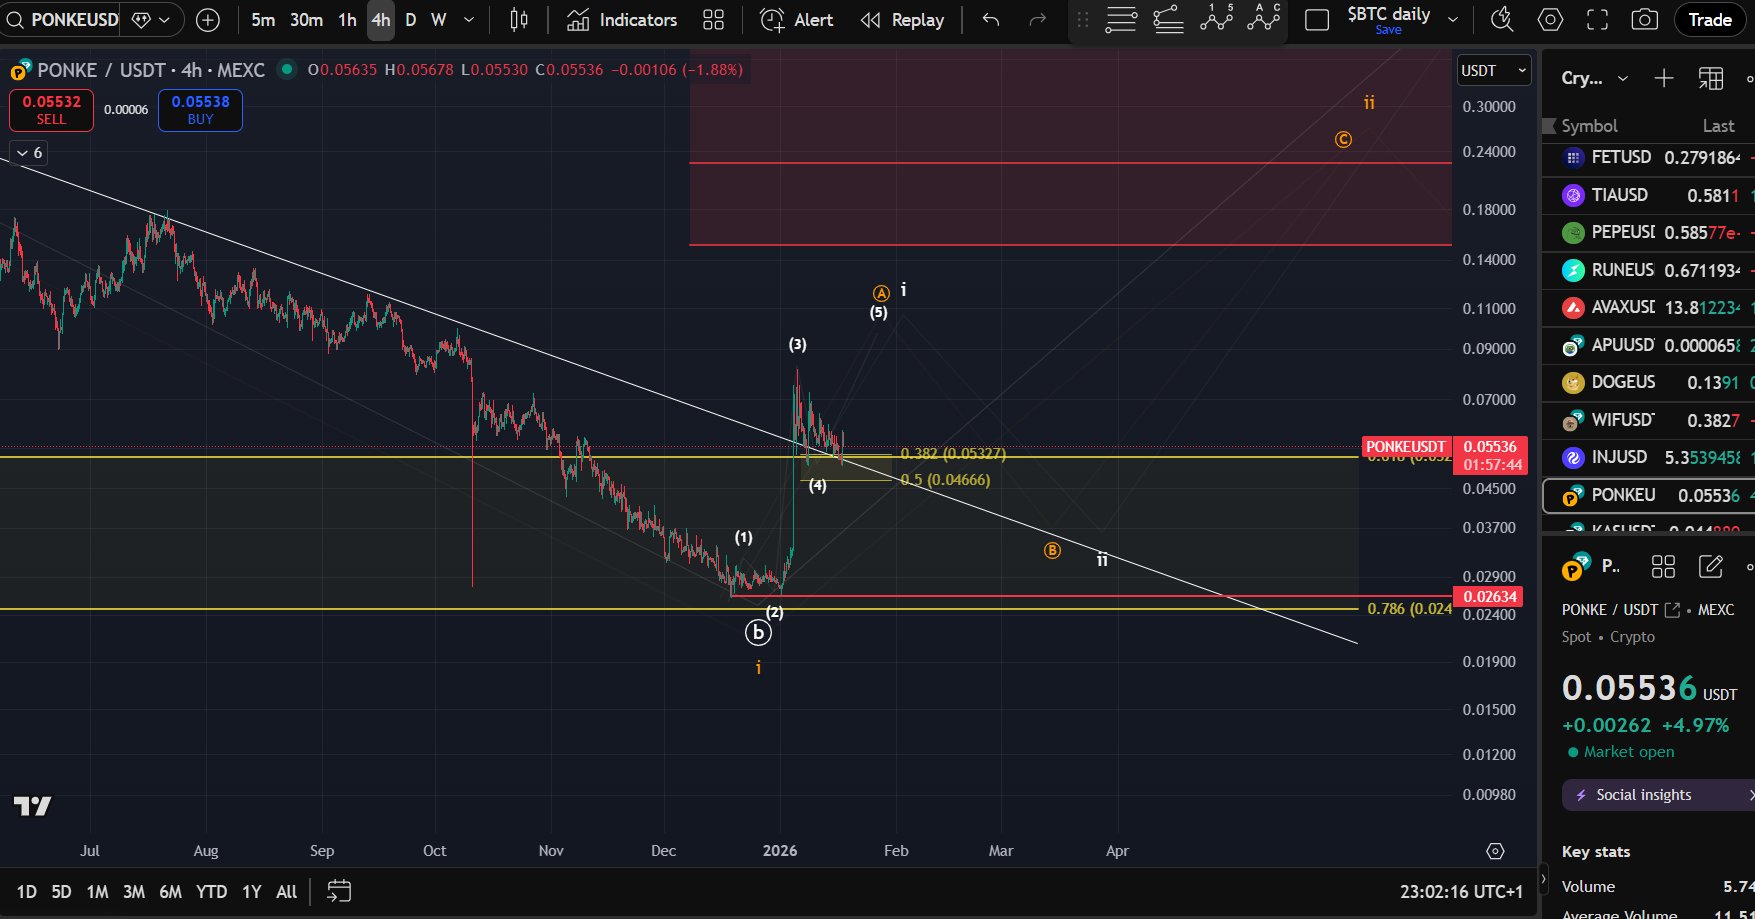
Task: Switch to the daily D timeframe
Action: point(411,20)
